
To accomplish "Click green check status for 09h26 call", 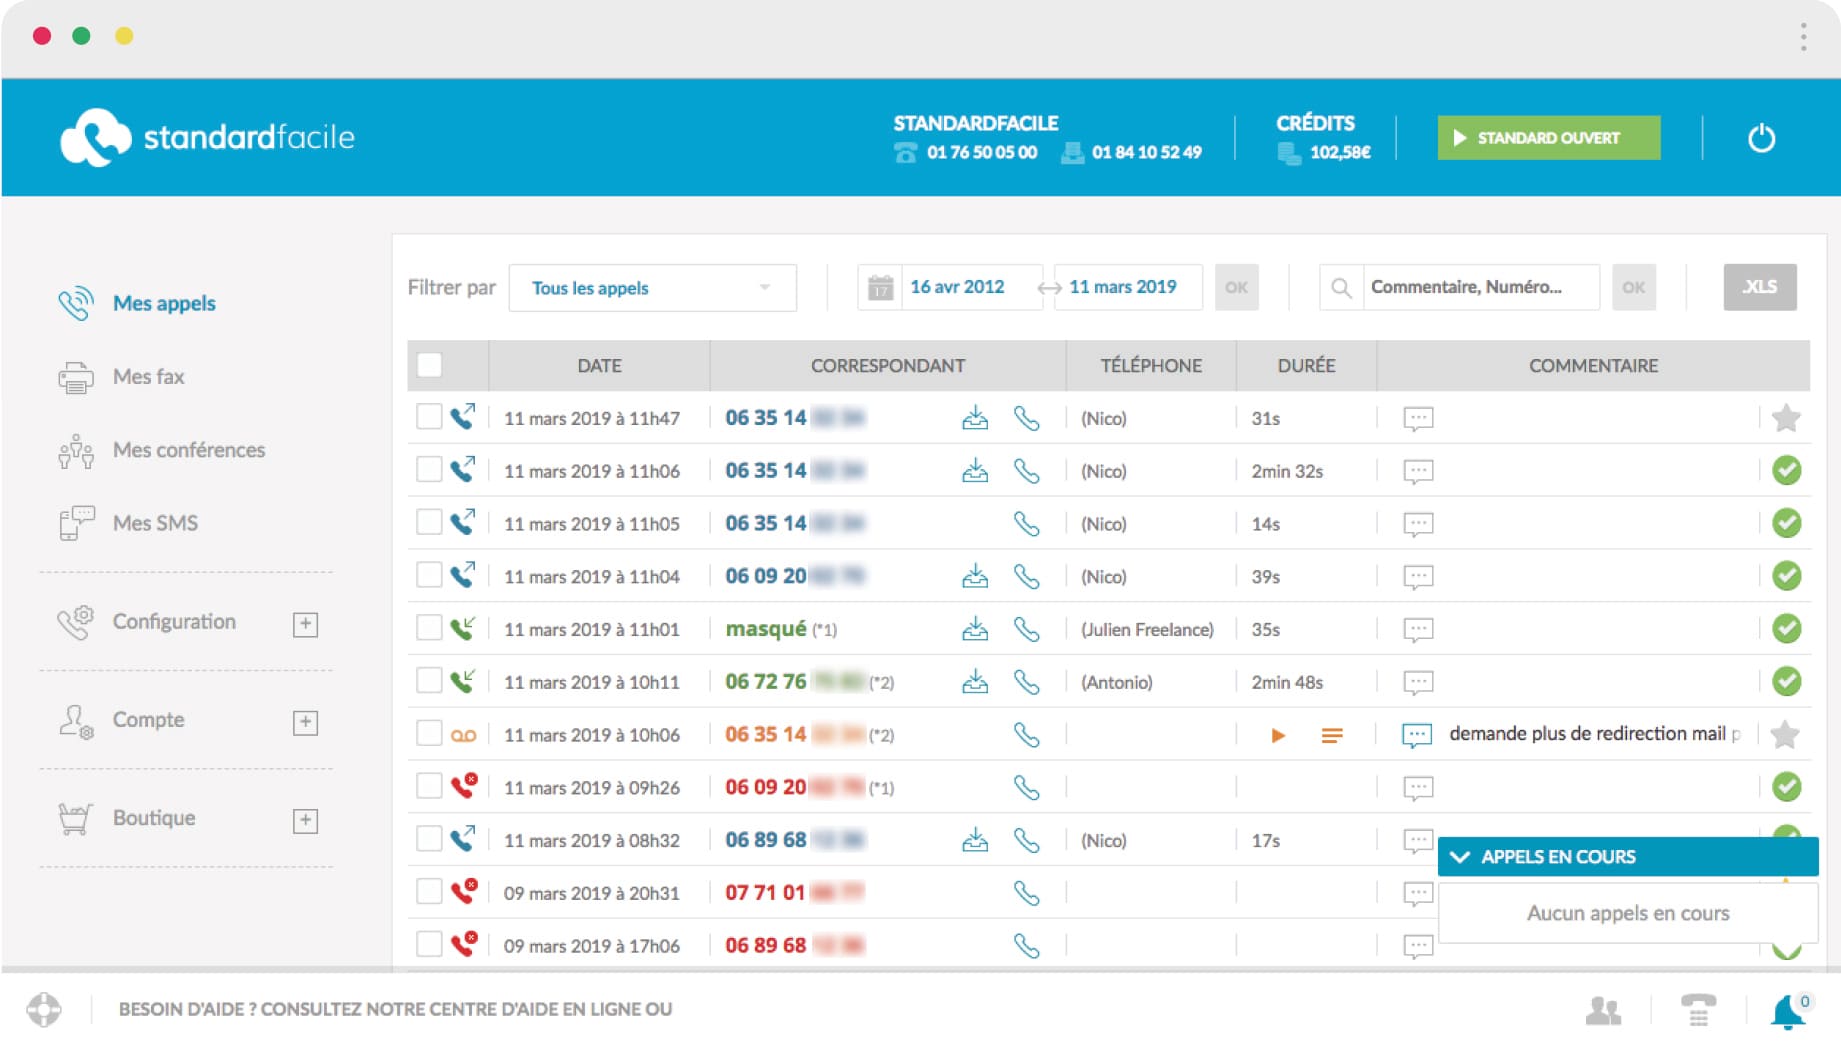I will point(1786,787).
